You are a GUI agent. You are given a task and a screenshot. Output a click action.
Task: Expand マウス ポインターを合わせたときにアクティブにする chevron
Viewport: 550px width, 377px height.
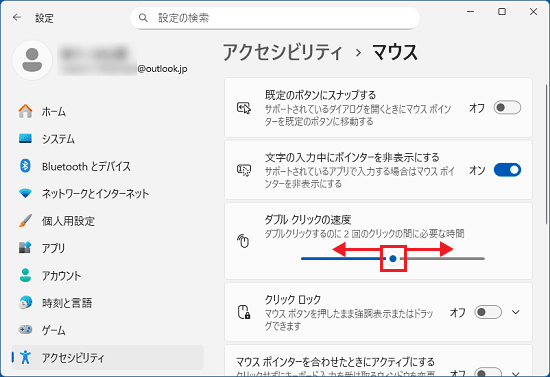click(515, 373)
